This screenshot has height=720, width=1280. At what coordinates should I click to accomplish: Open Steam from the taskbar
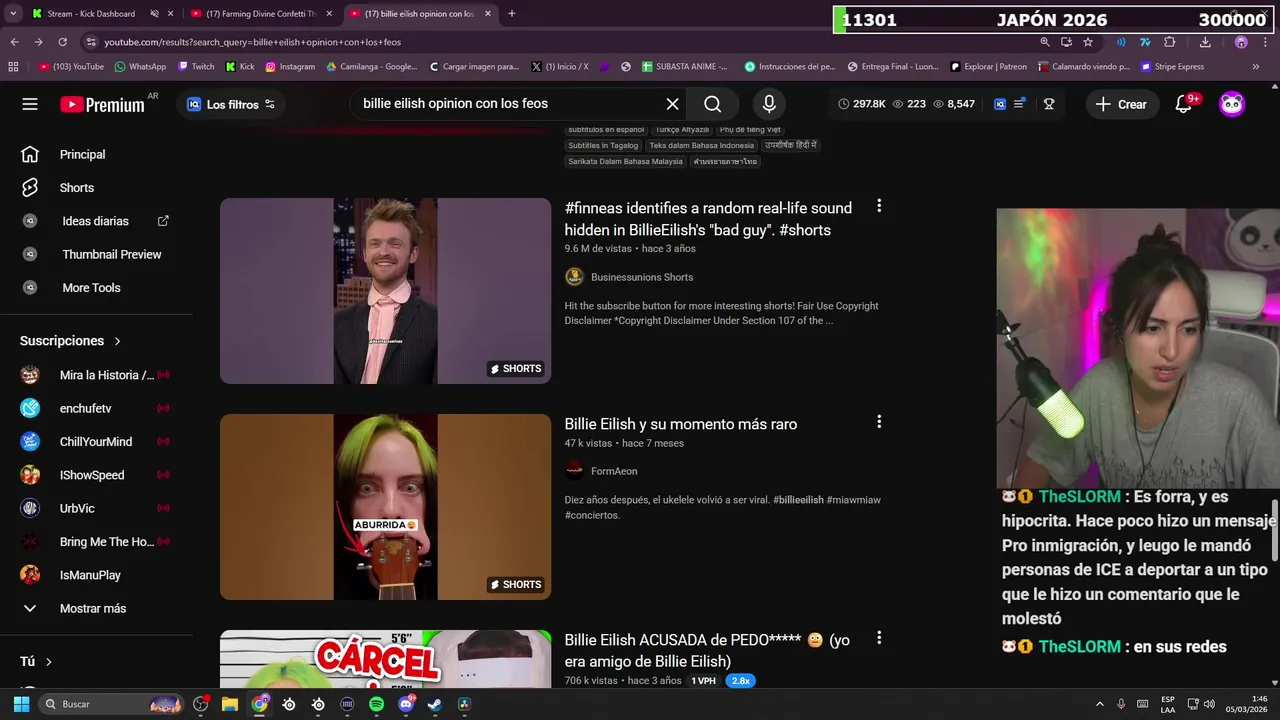click(x=434, y=704)
